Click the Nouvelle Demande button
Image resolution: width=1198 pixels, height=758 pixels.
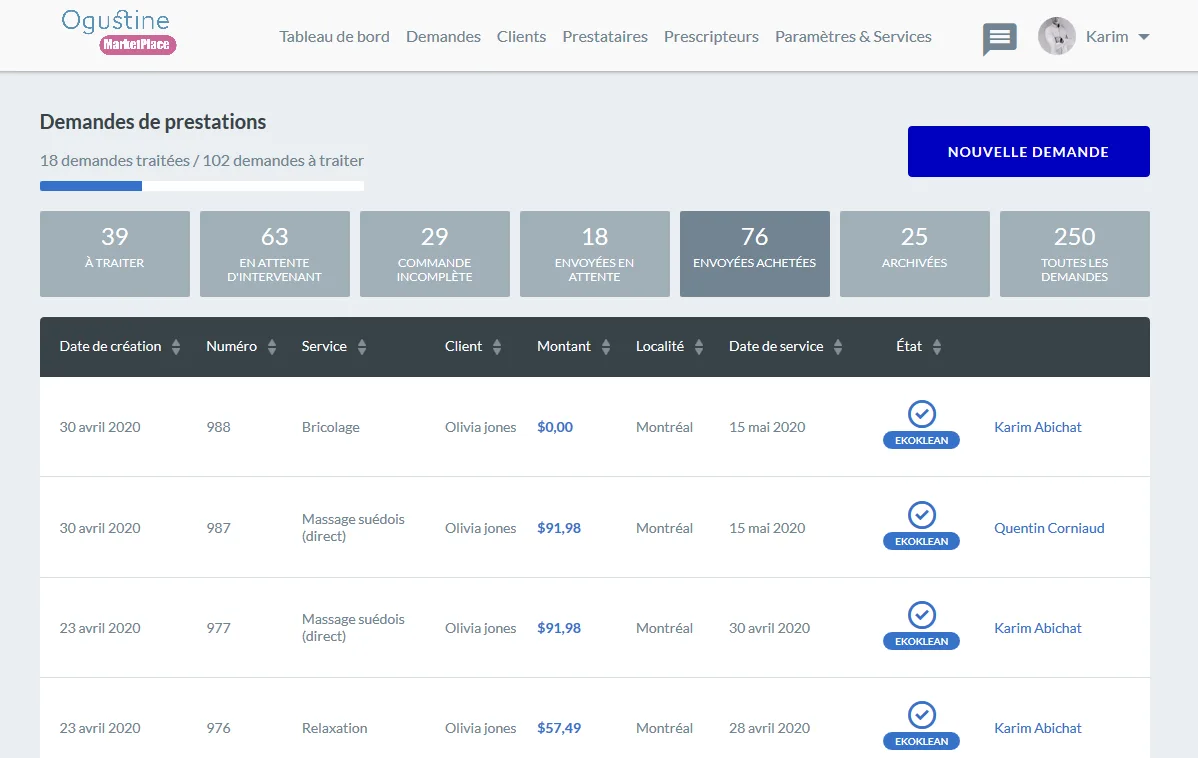click(1028, 151)
